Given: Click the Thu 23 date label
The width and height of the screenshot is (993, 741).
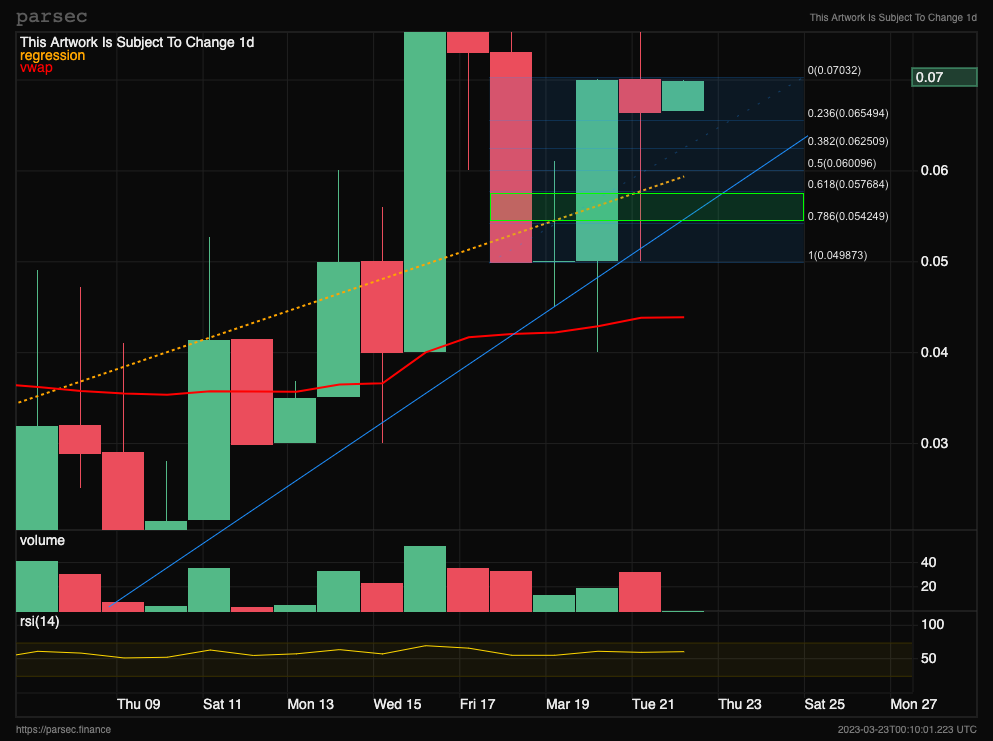Looking at the screenshot, I should 740,704.
